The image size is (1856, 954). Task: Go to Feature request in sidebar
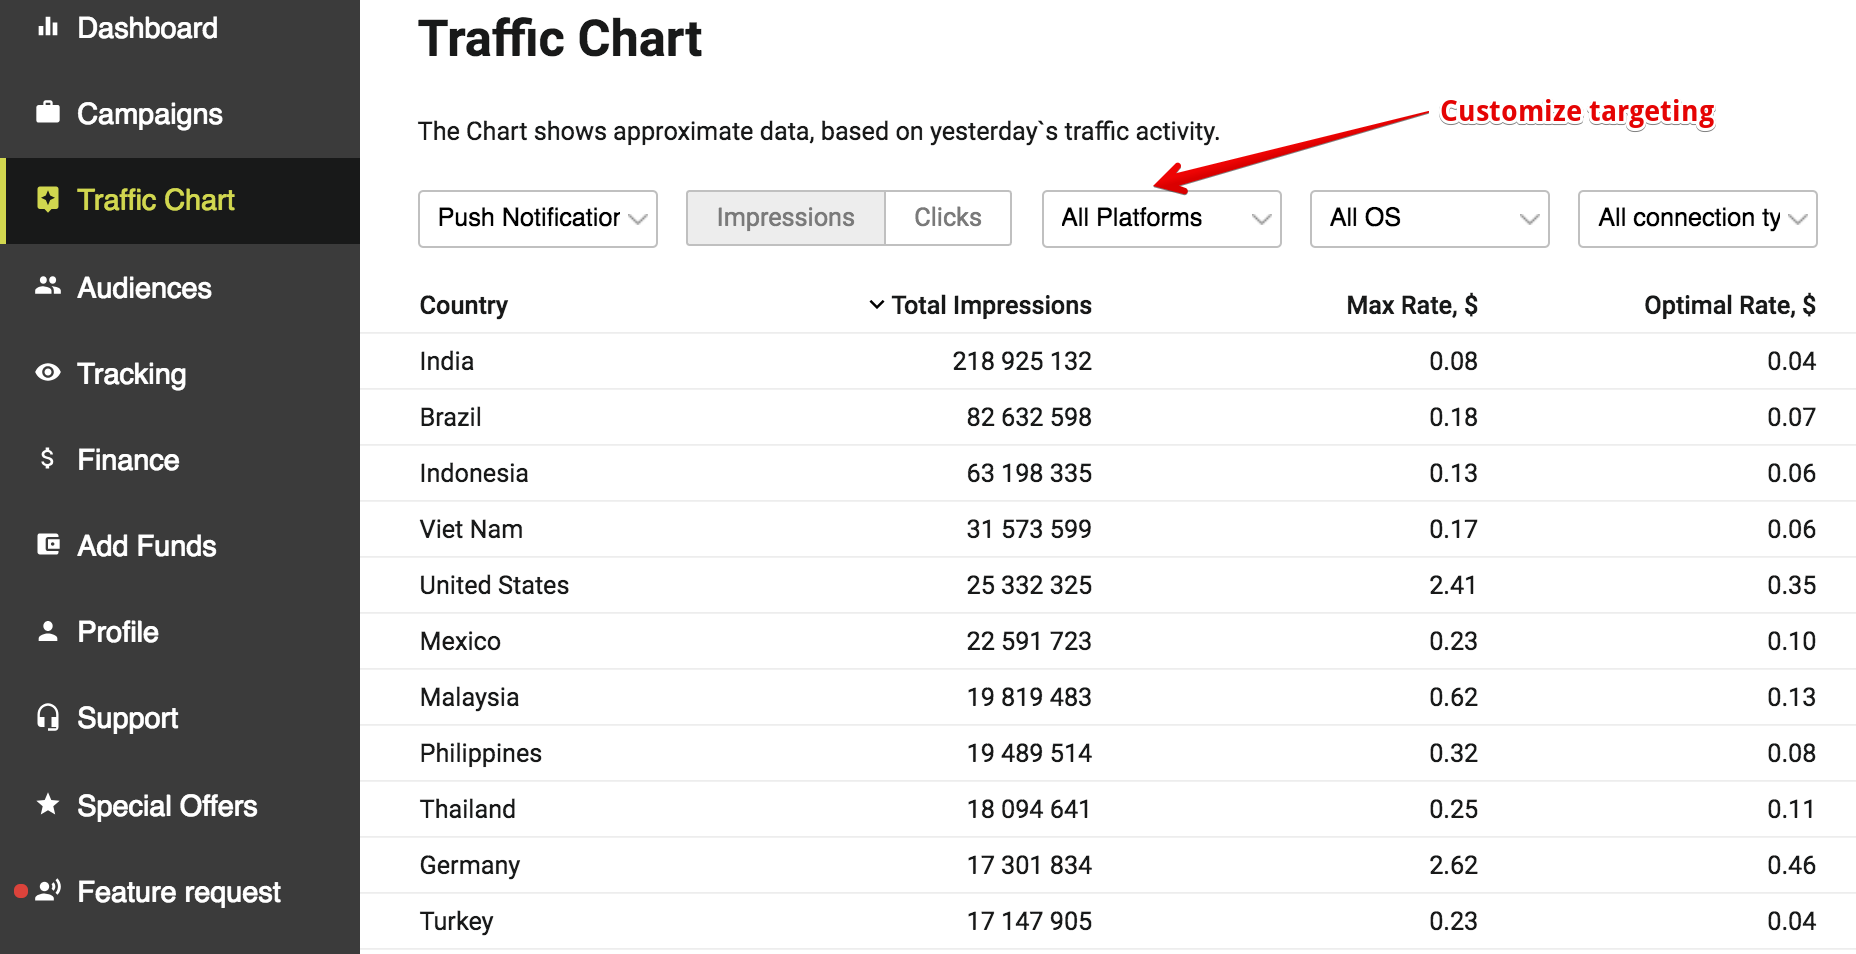[179, 892]
